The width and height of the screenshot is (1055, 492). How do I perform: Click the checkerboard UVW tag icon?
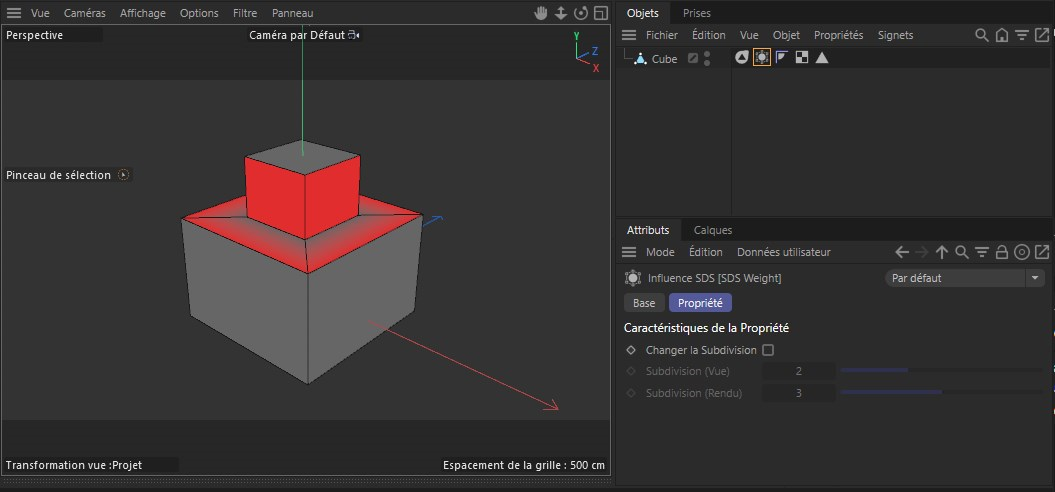[x=801, y=58]
